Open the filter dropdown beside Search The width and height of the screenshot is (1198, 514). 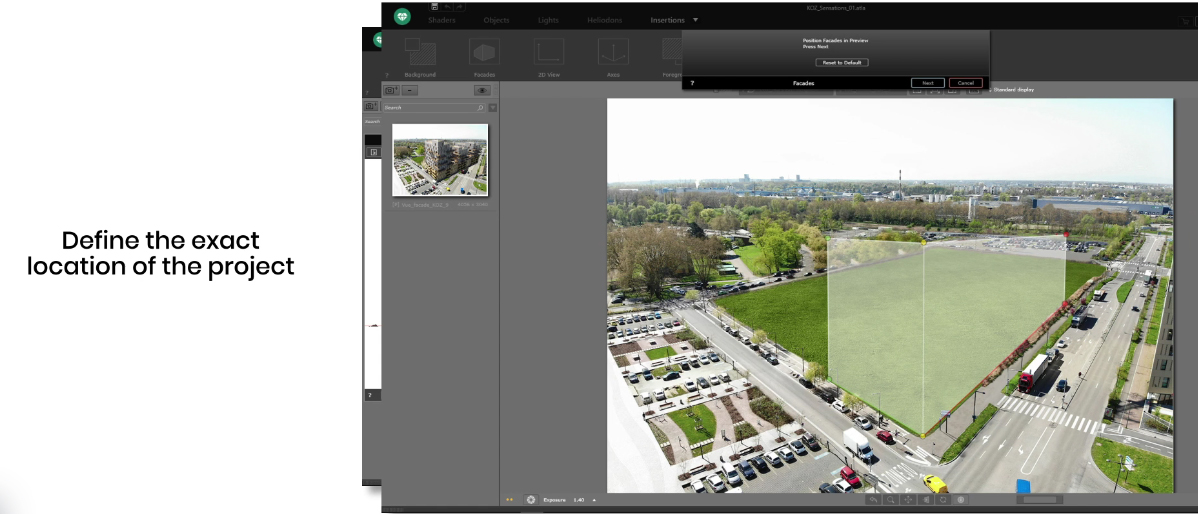point(493,108)
